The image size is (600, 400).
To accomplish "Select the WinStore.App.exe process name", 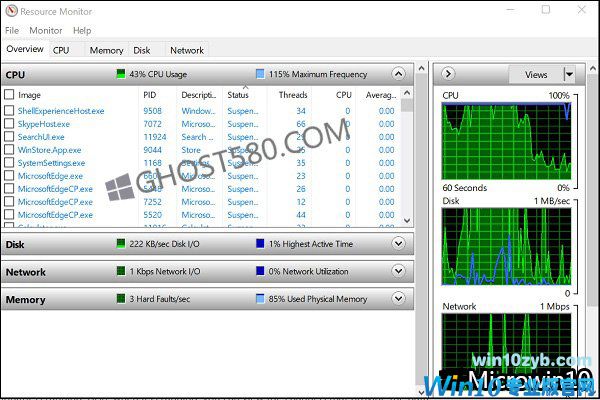I will (x=49, y=150).
